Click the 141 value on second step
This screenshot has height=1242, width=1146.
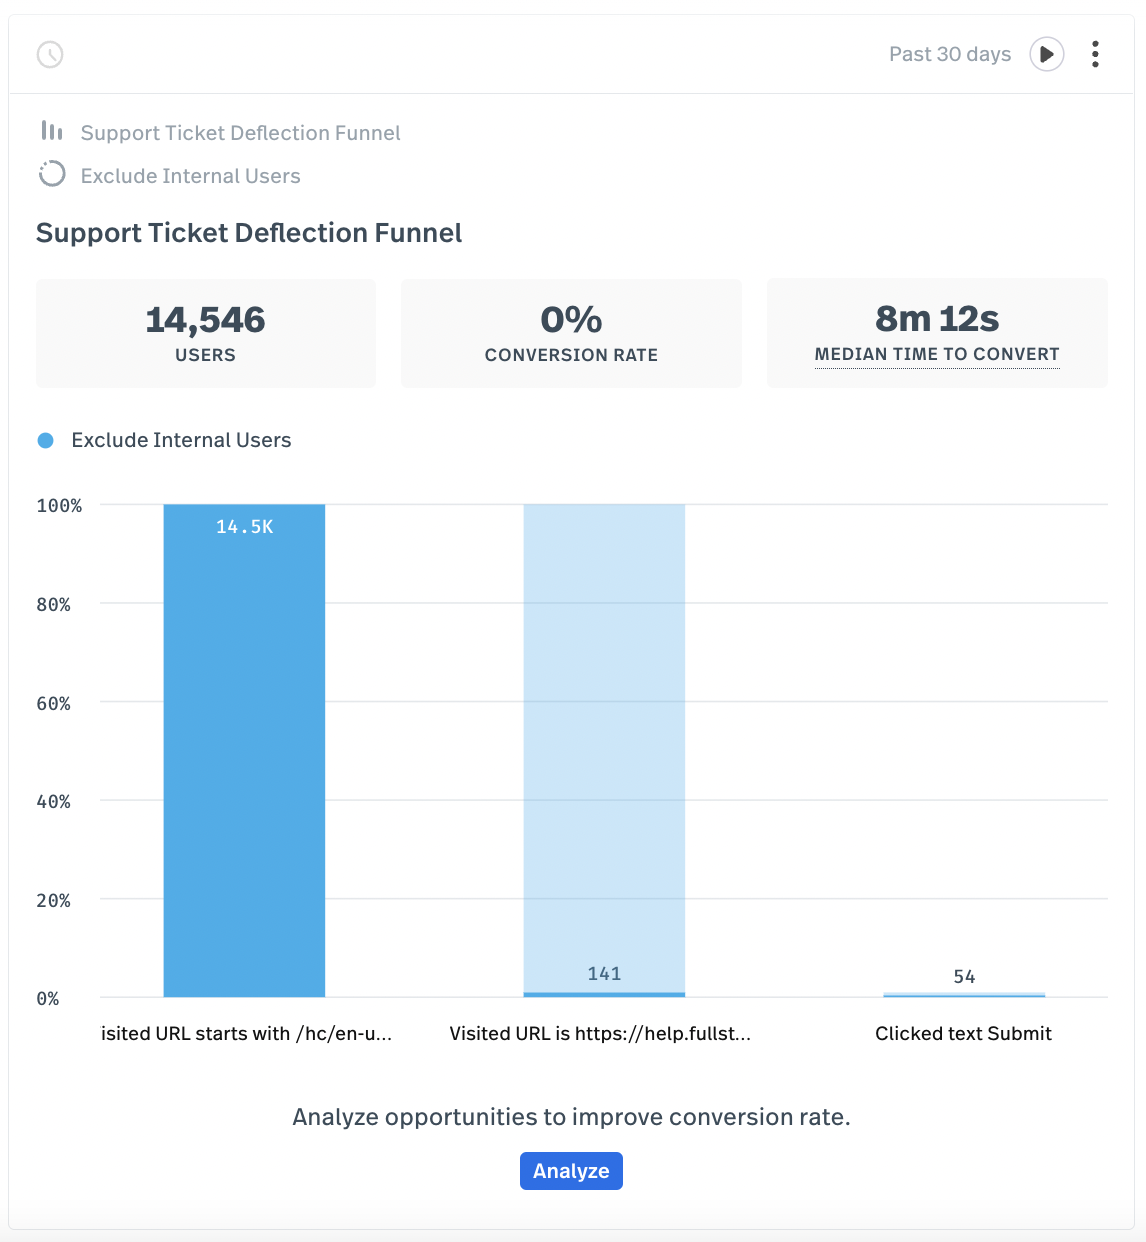click(604, 974)
